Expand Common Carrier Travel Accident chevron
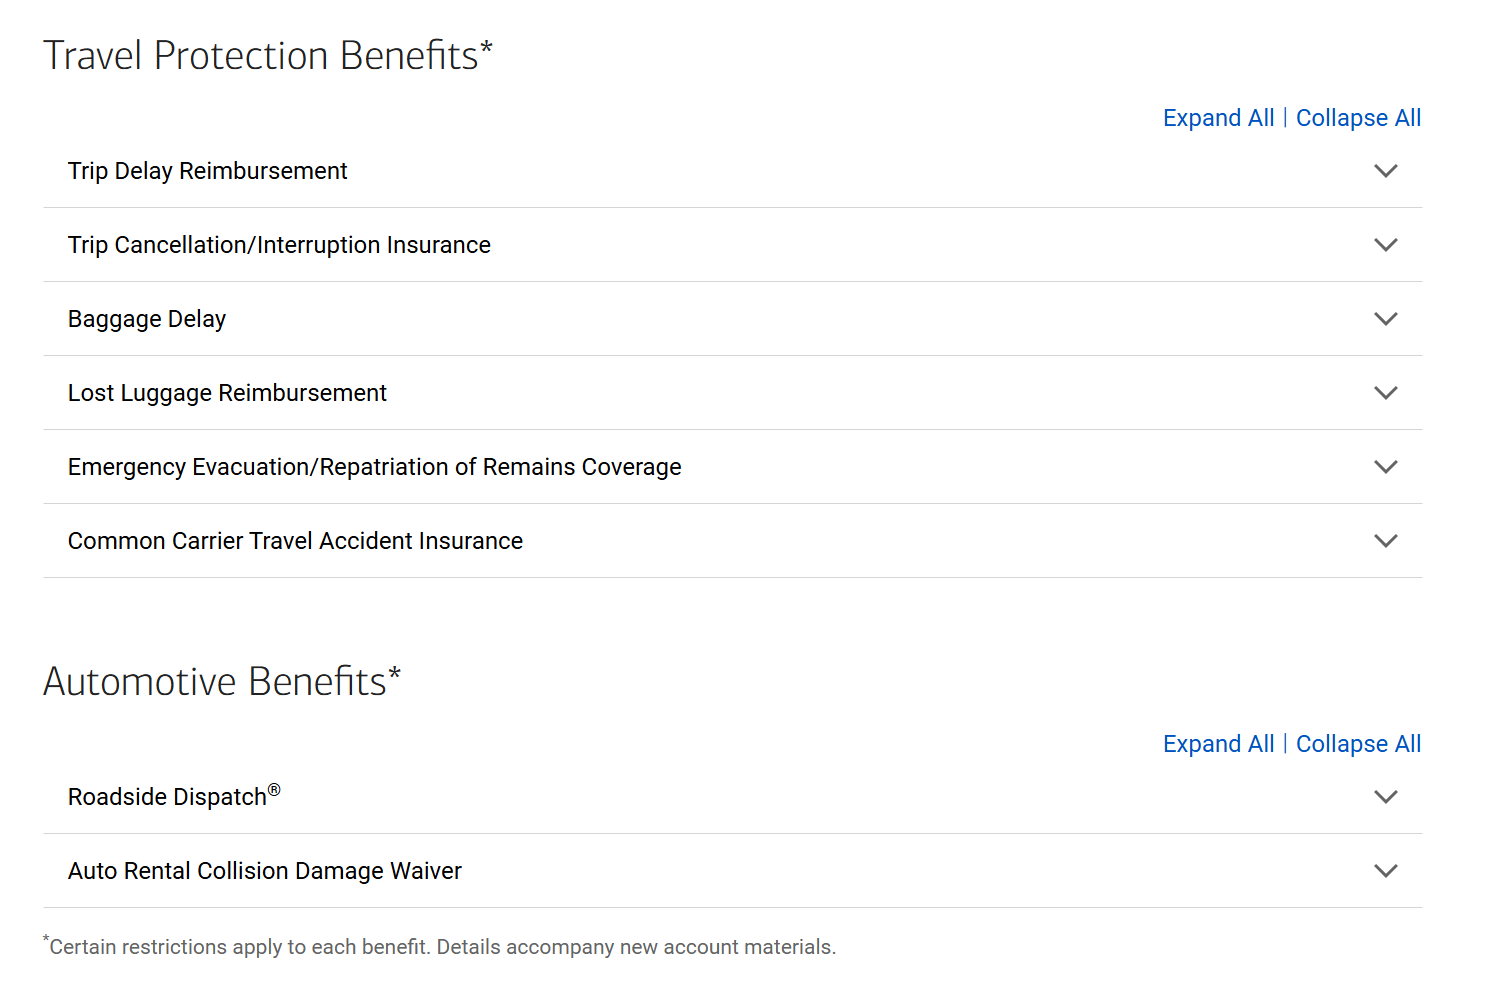The width and height of the screenshot is (1497, 1001). click(1385, 541)
